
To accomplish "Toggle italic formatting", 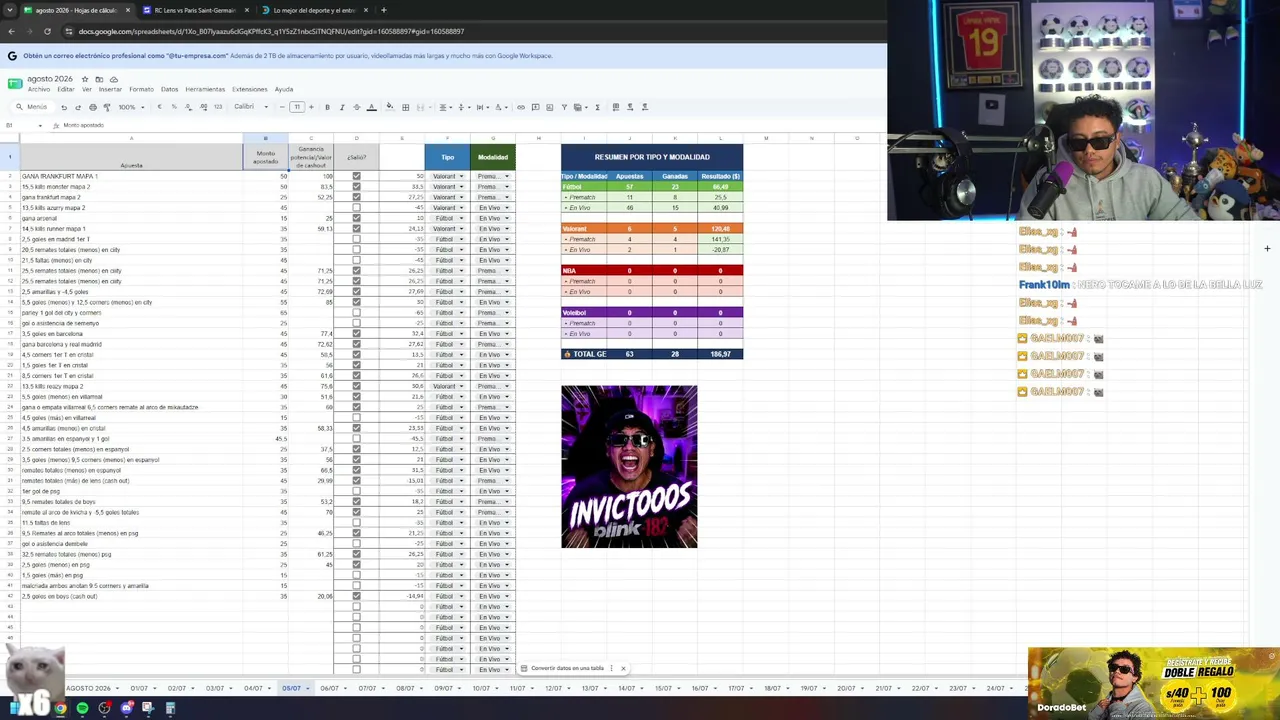I will pos(342,107).
